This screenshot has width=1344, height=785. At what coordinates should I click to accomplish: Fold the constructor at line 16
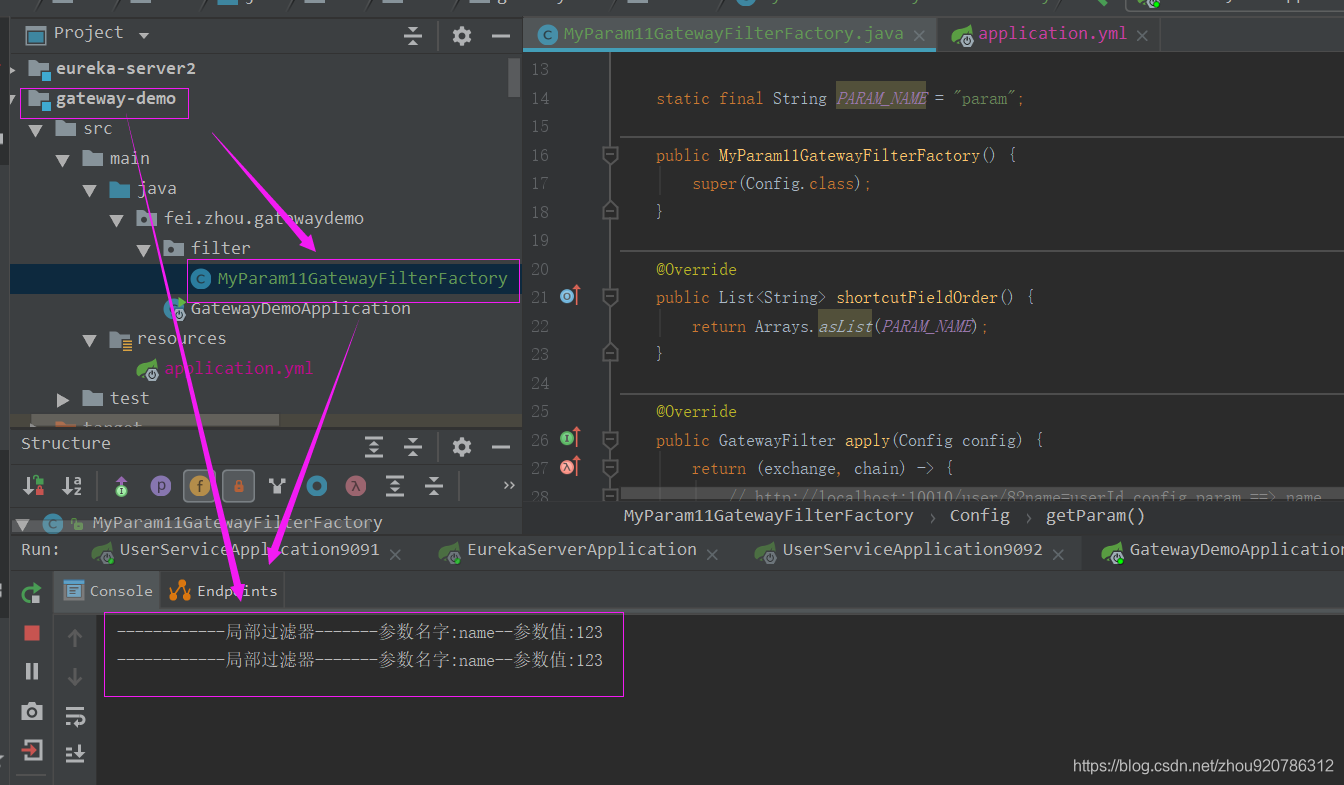click(609, 155)
